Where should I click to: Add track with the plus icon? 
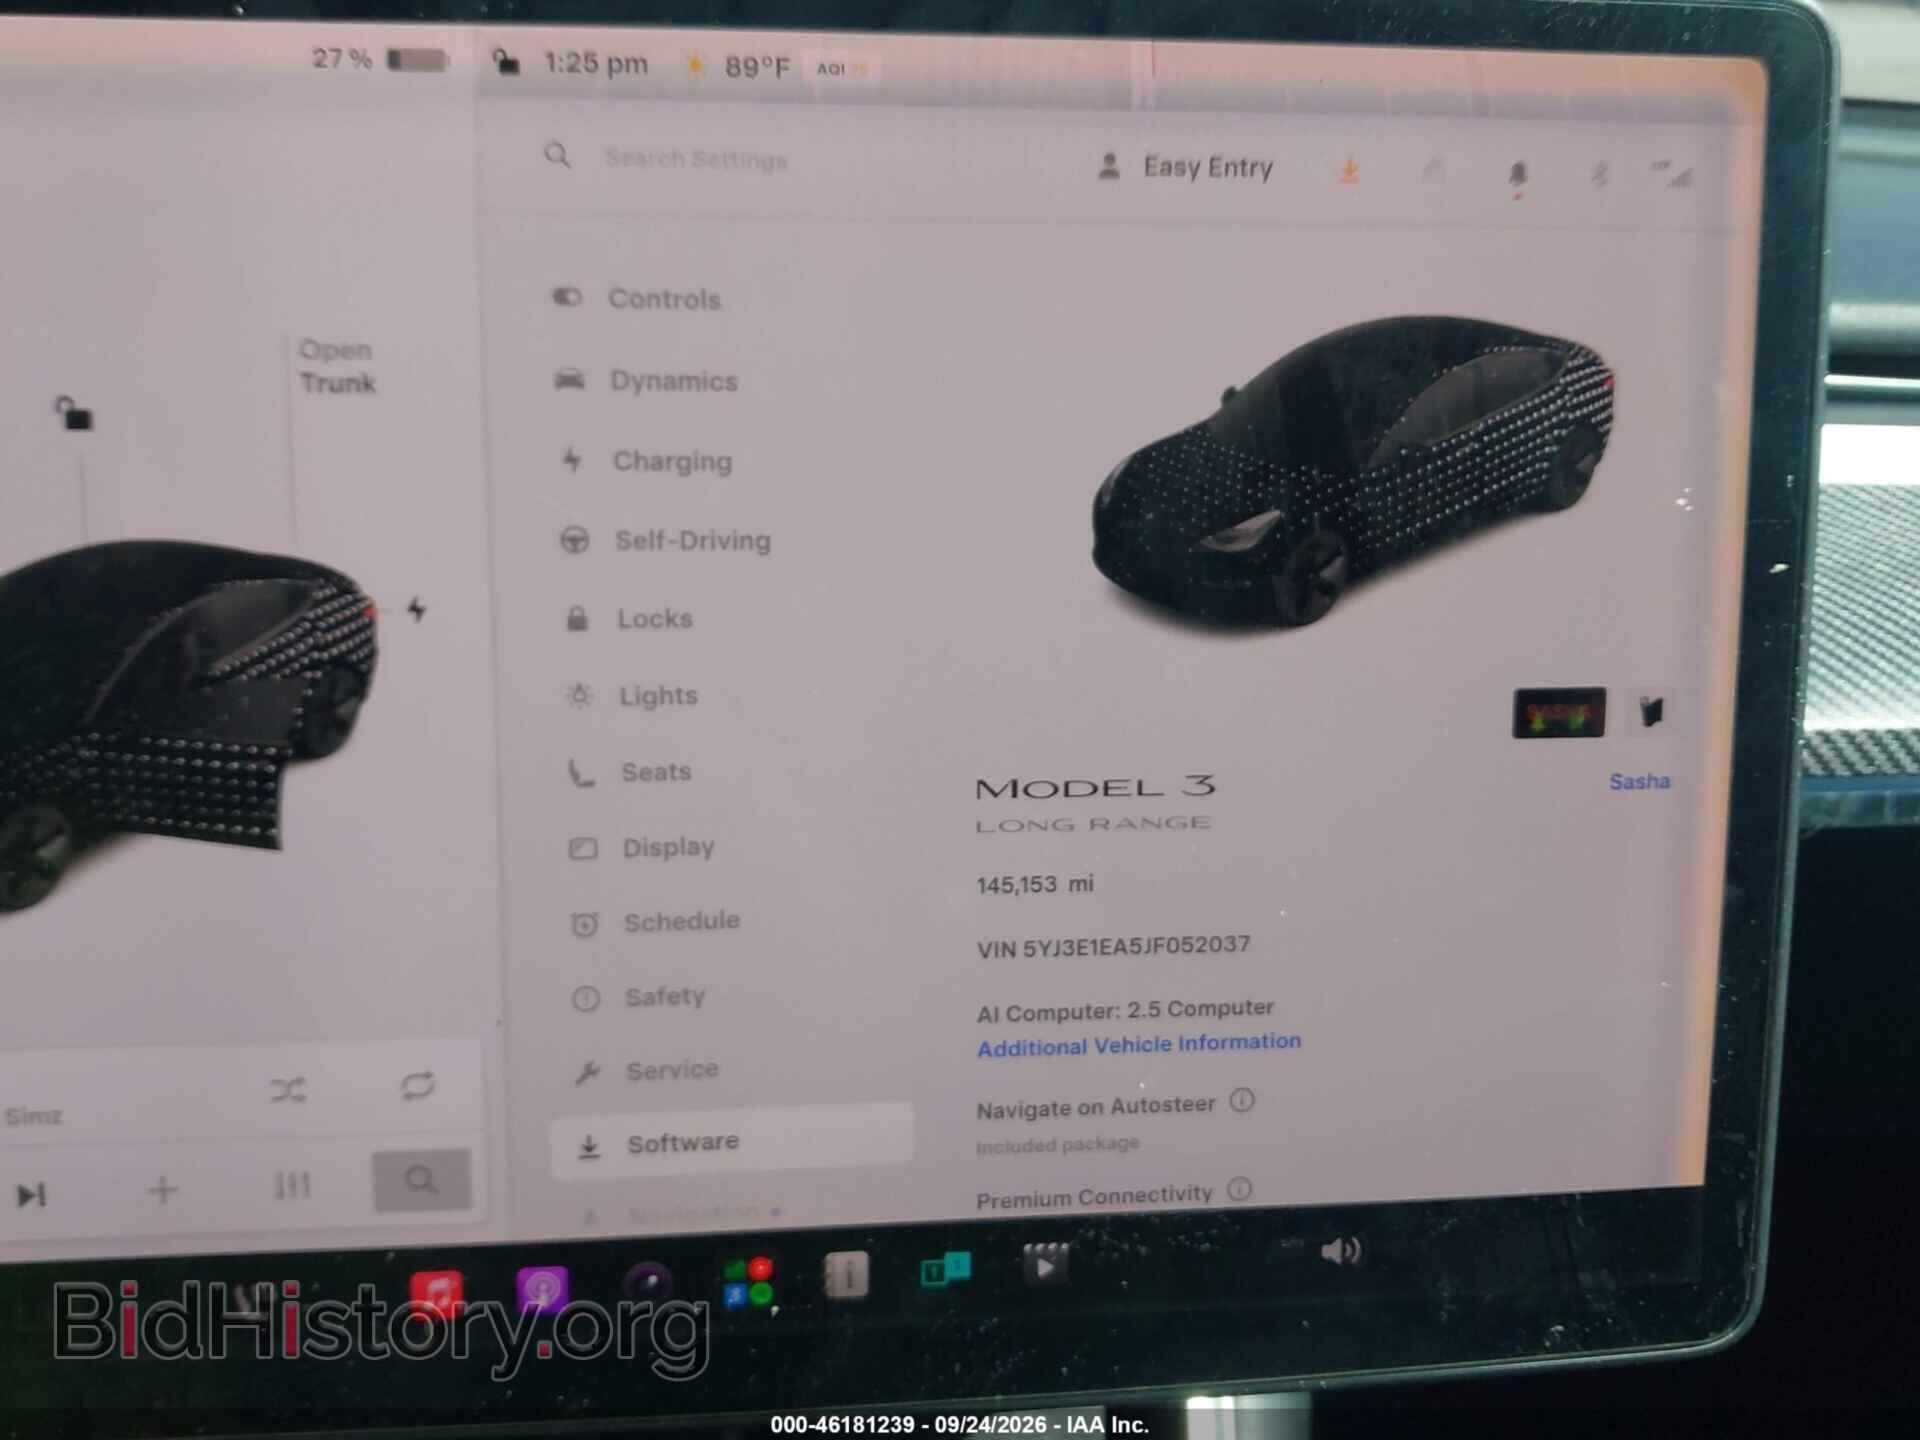[x=162, y=1190]
